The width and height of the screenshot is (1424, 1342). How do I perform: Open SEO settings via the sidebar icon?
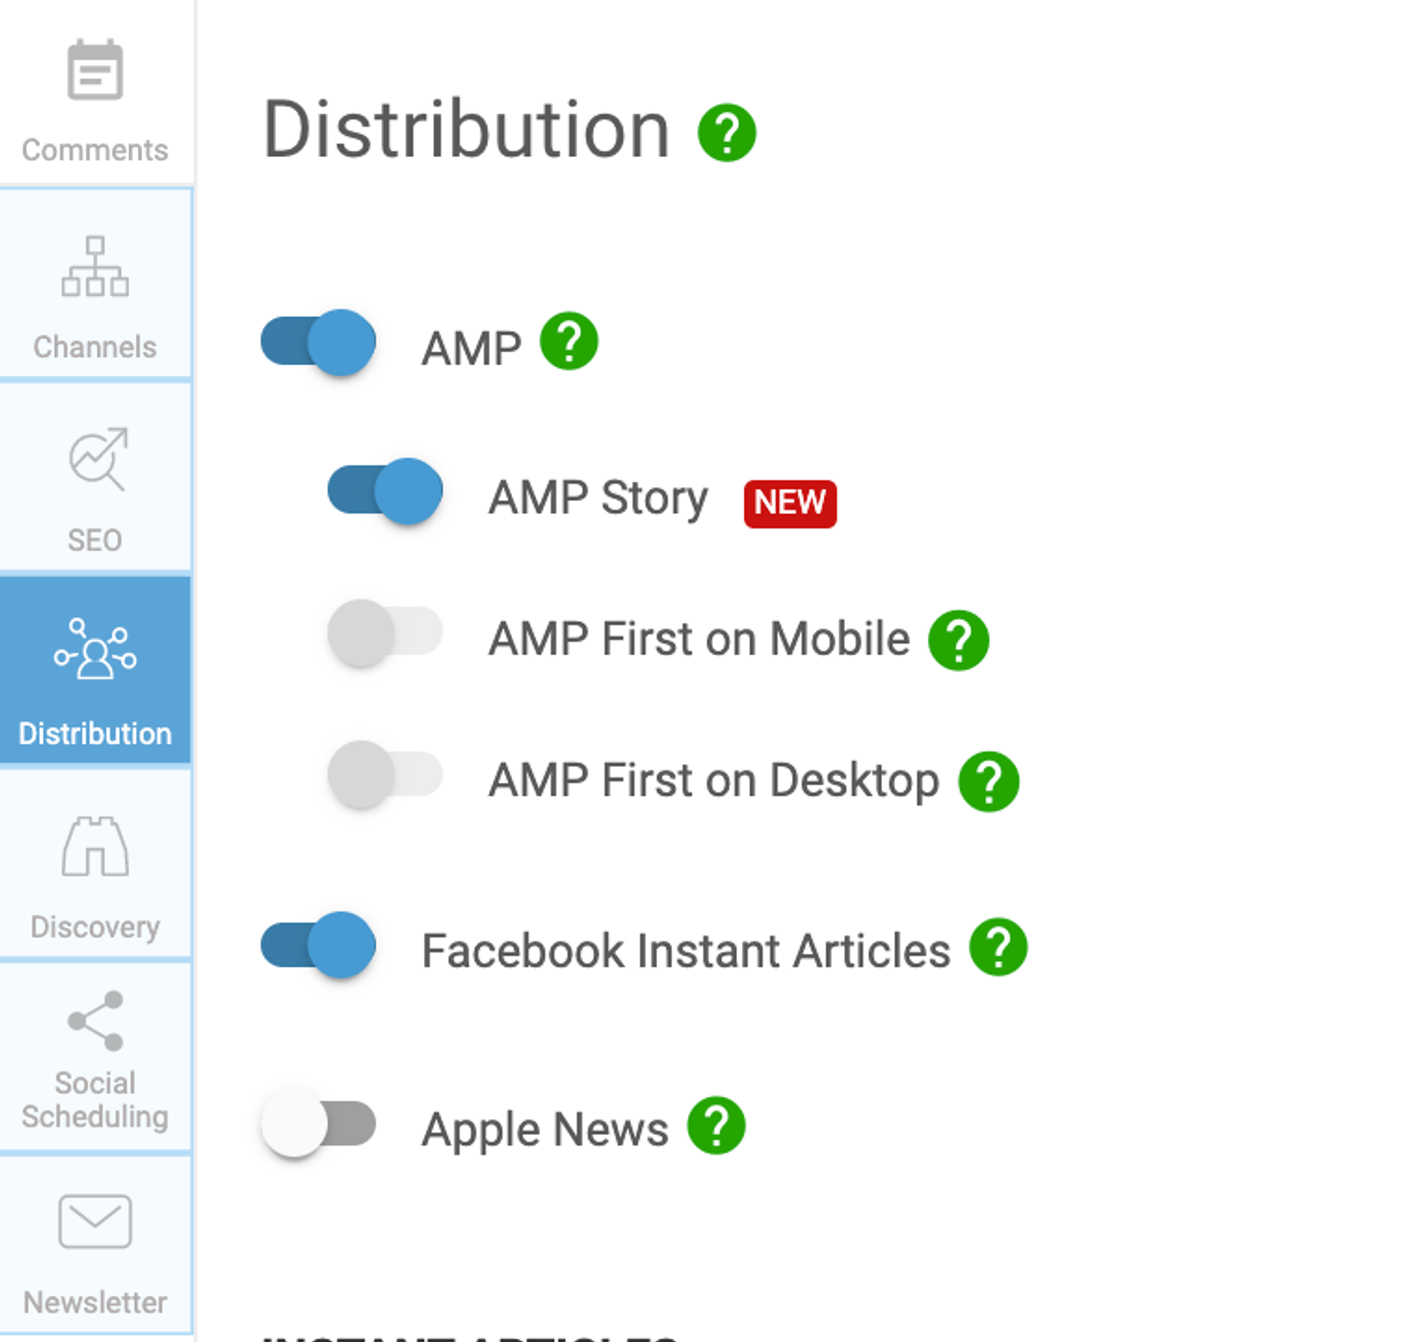95,480
